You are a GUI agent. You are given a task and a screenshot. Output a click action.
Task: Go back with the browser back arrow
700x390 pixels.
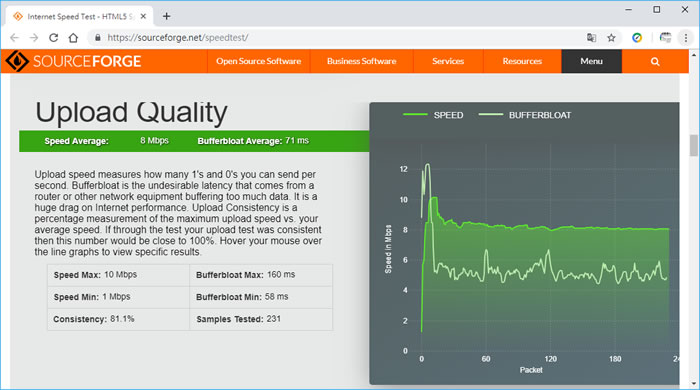click(x=14, y=38)
